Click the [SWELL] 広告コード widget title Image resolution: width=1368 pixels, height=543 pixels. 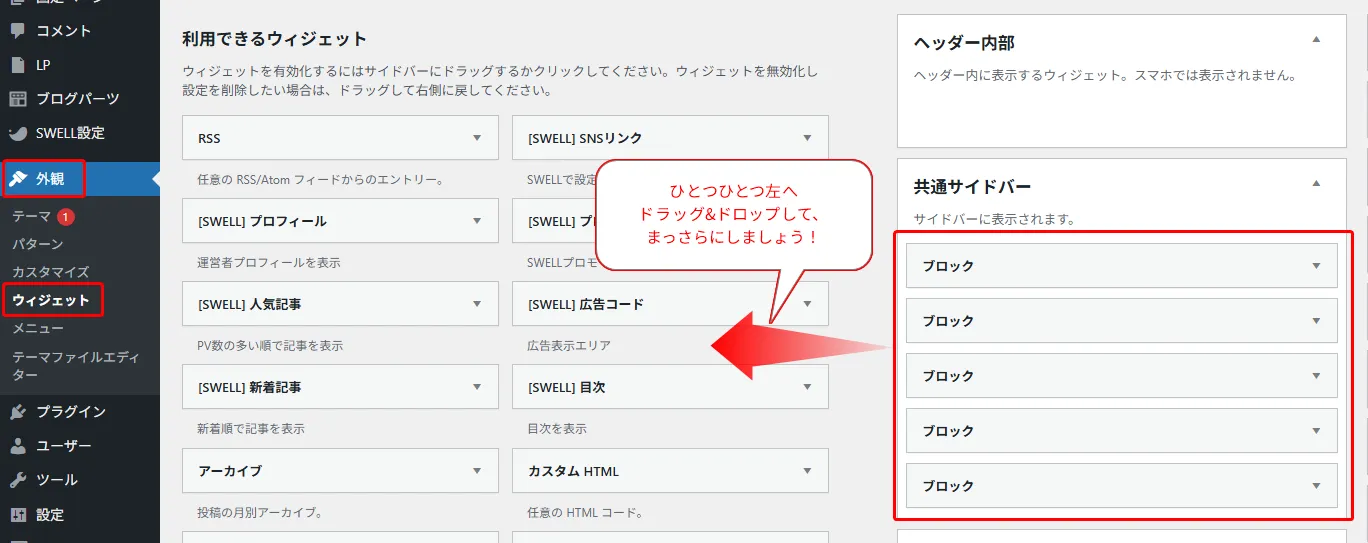(585, 304)
